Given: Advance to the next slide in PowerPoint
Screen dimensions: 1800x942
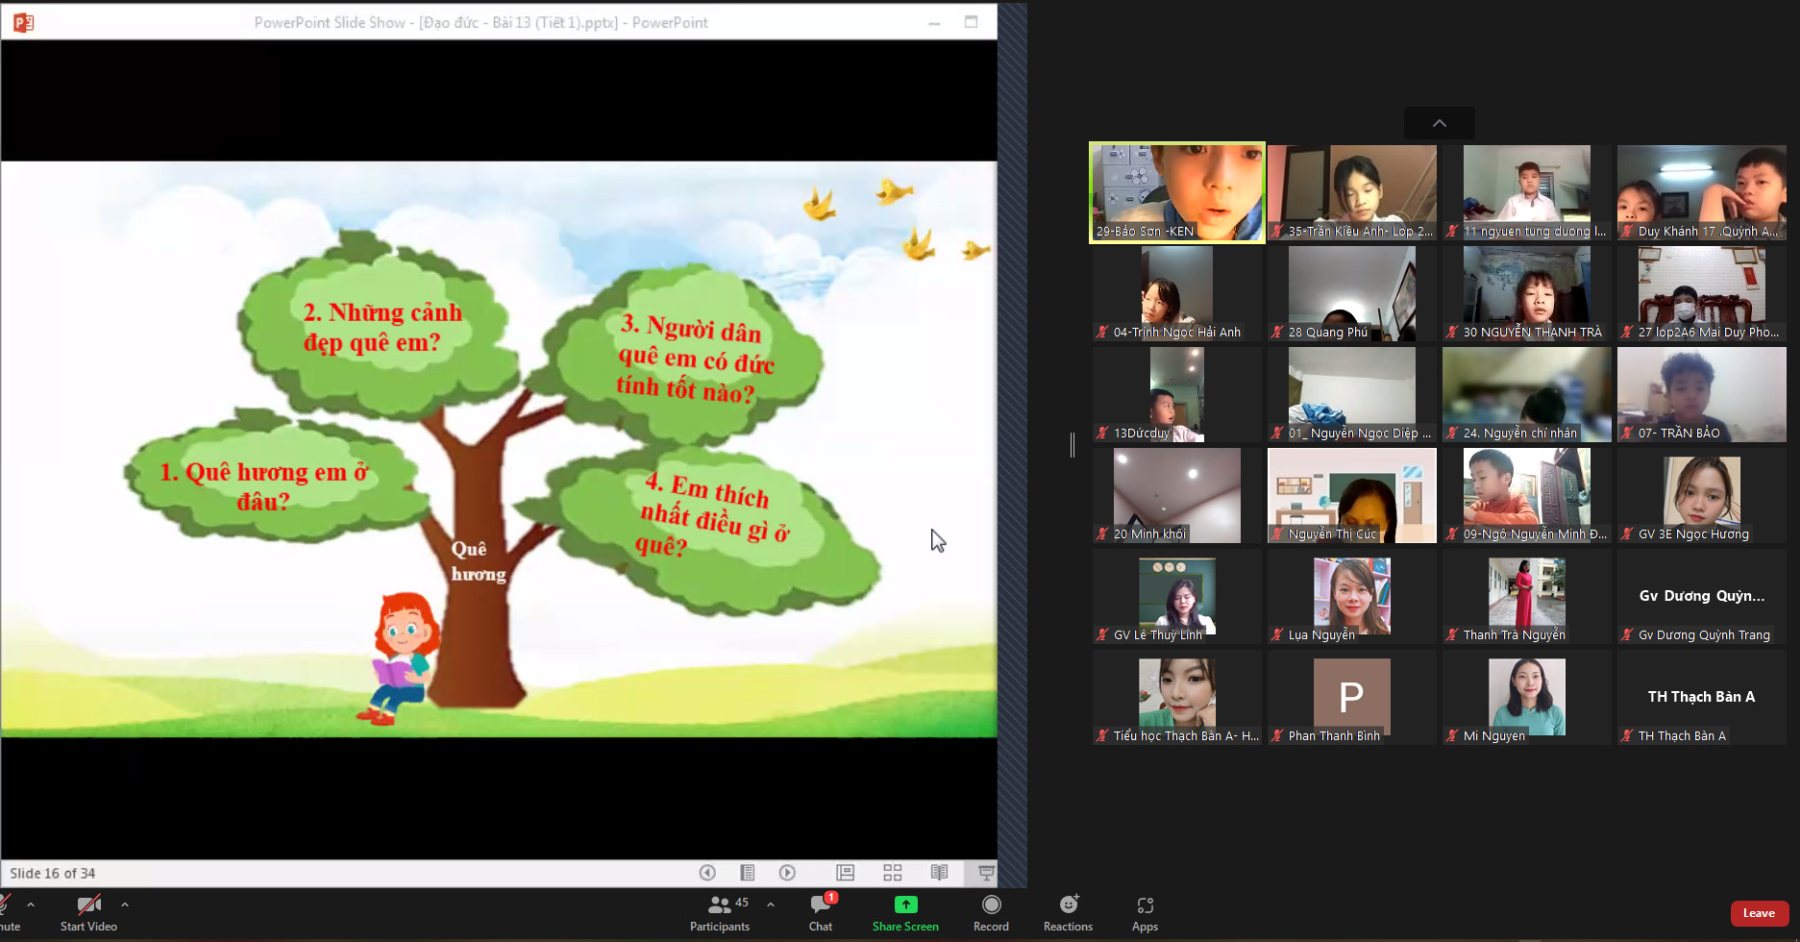Looking at the screenshot, I should click(787, 873).
